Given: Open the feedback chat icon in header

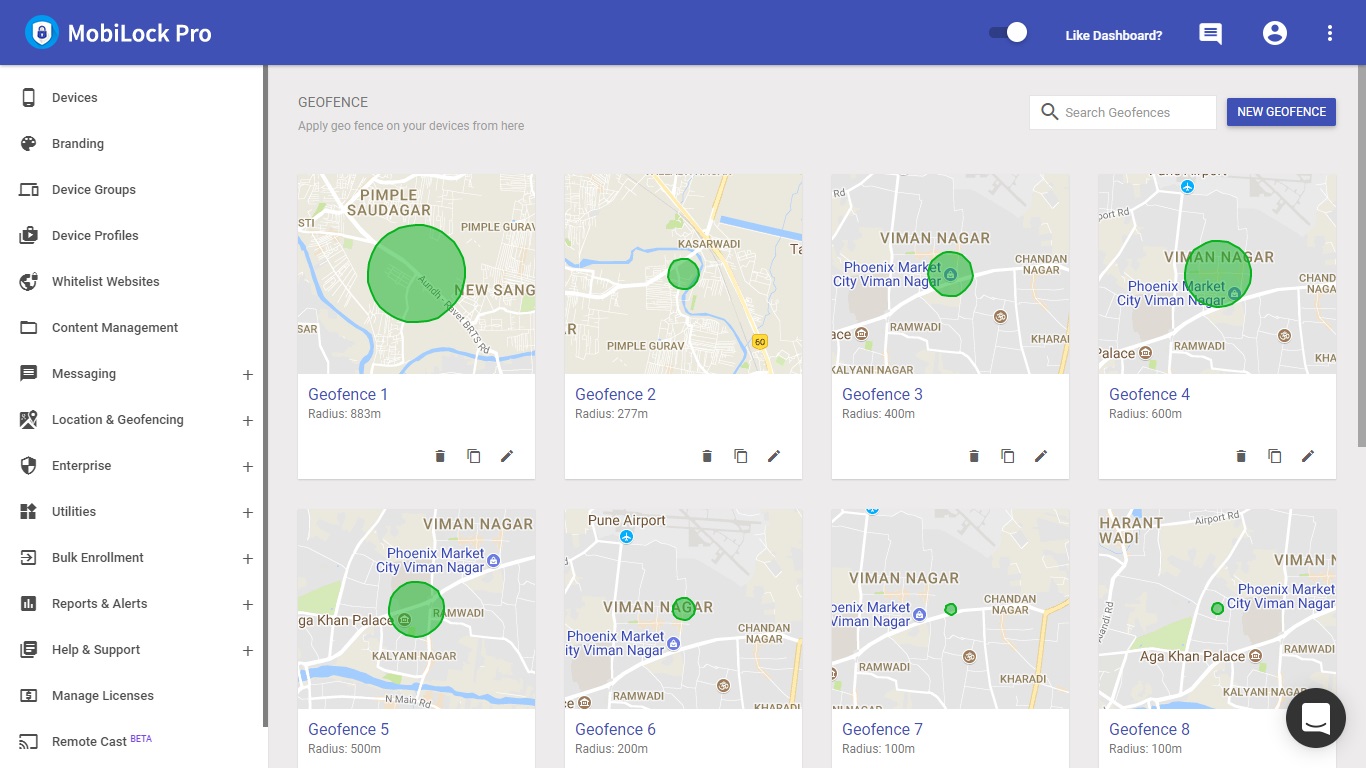Looking at the screenshot, I should (x=1210, y=34).
